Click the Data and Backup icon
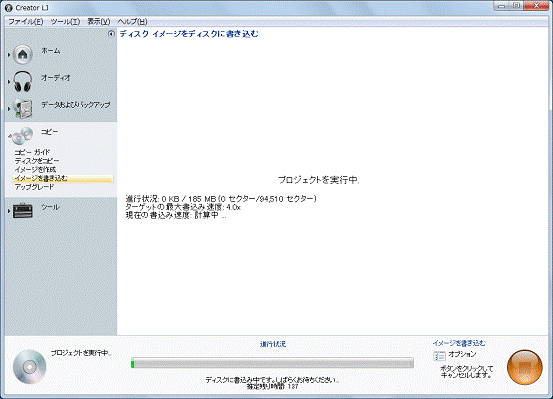Screen dimensions: 553x399 pyautogui.click(x=23, y=108)
